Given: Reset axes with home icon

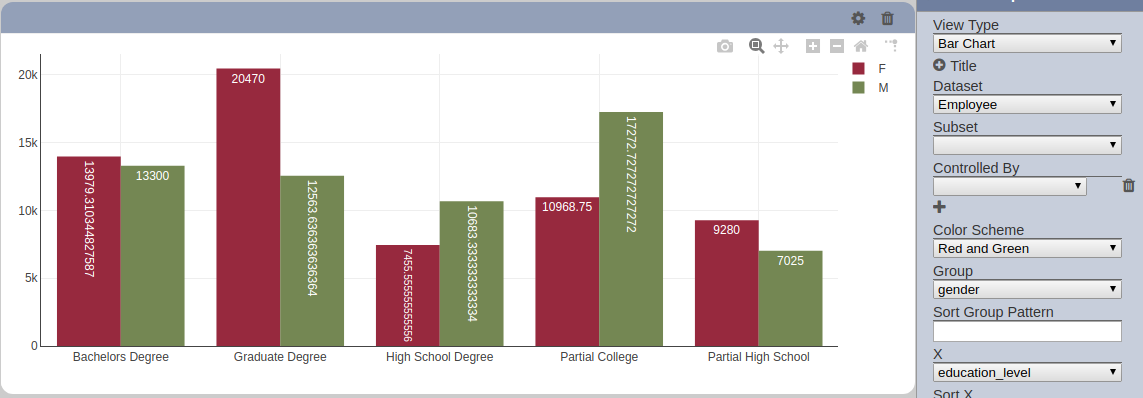Looking at the screenshot, I should (861, 47).
